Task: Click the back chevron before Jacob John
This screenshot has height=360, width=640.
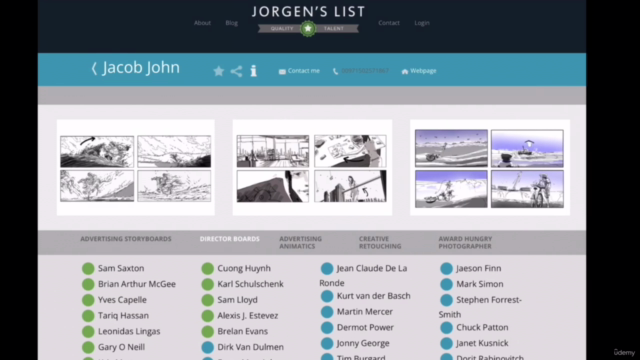Action: coord(94,68)
